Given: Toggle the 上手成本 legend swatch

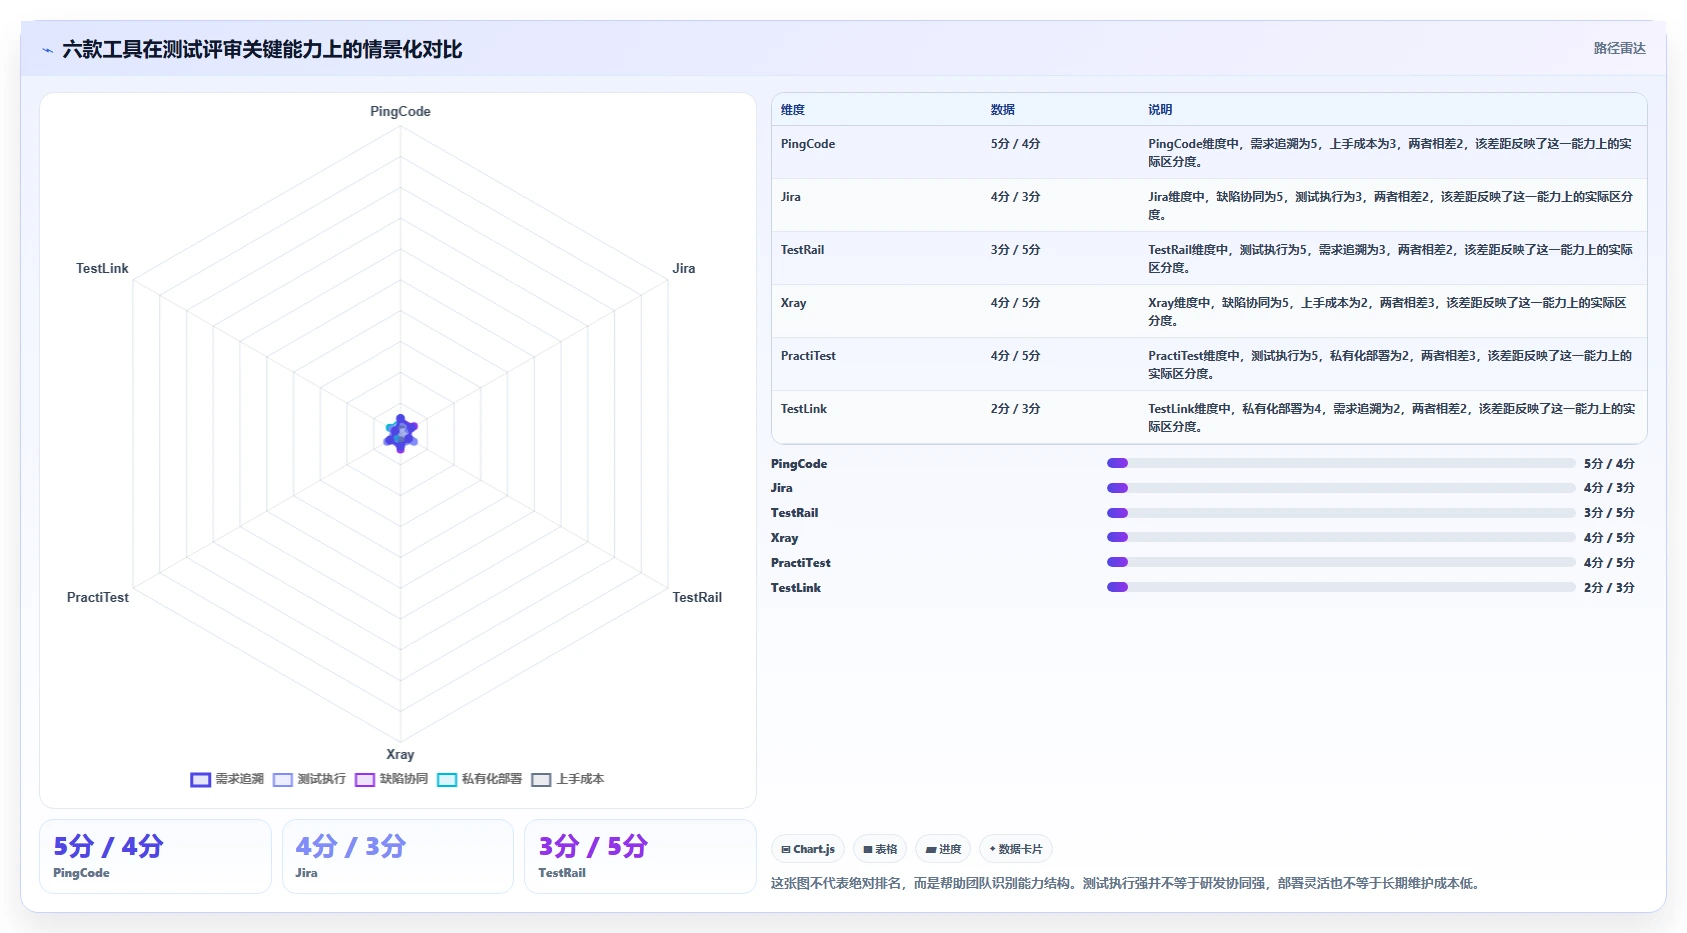Looking at the screenshot, I should [x=541, y=780].
